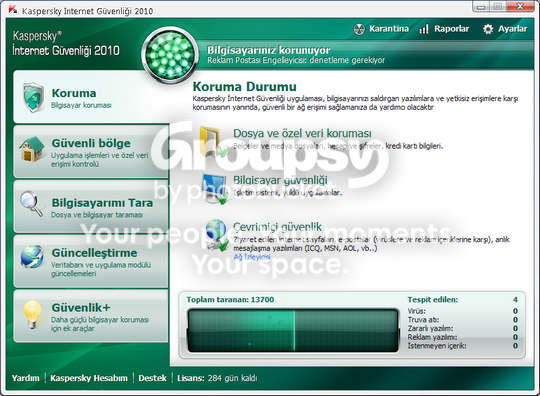
Task: Open the Ayarlar label
Action: [512, 29]
